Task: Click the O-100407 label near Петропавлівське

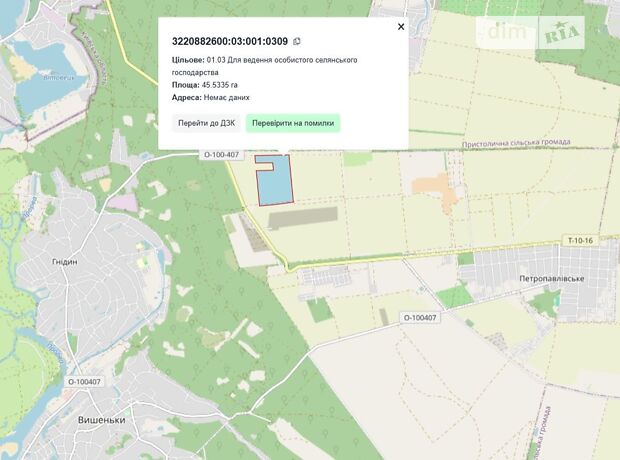Action: (420, 317)
